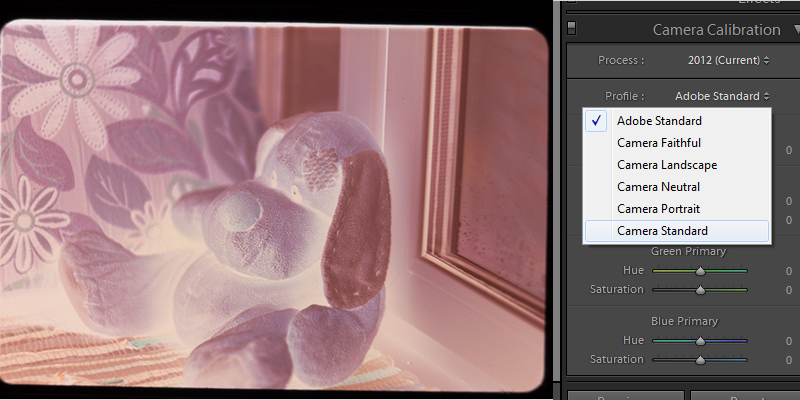Image resolution: width=800 pixels, height=400 pixels.
Task: Choose the Camera Faithful profile
Action: 677,143
